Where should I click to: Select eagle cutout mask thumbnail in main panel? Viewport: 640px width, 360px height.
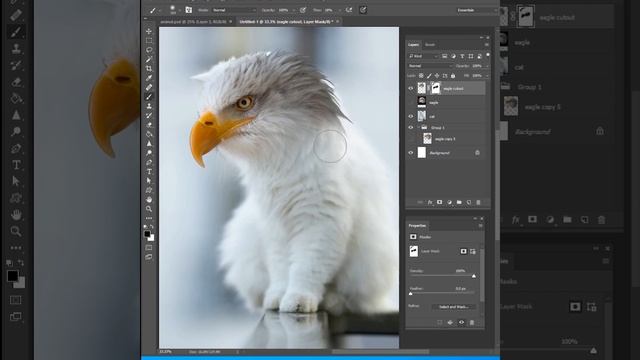(436, 88)
